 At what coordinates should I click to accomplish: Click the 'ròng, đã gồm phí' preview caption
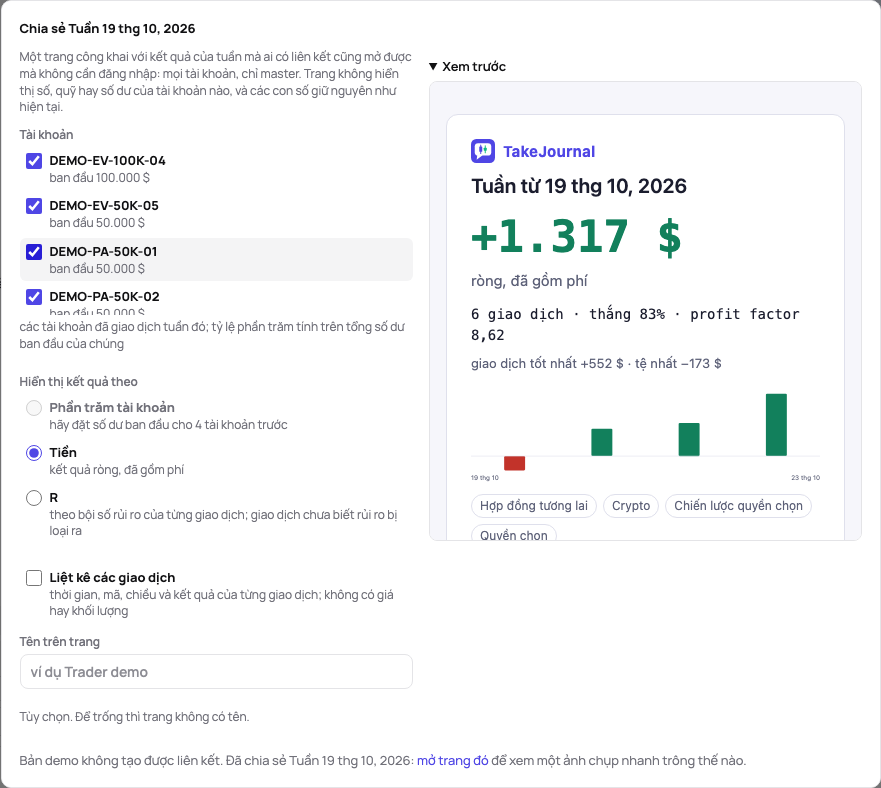pos(529,281)
